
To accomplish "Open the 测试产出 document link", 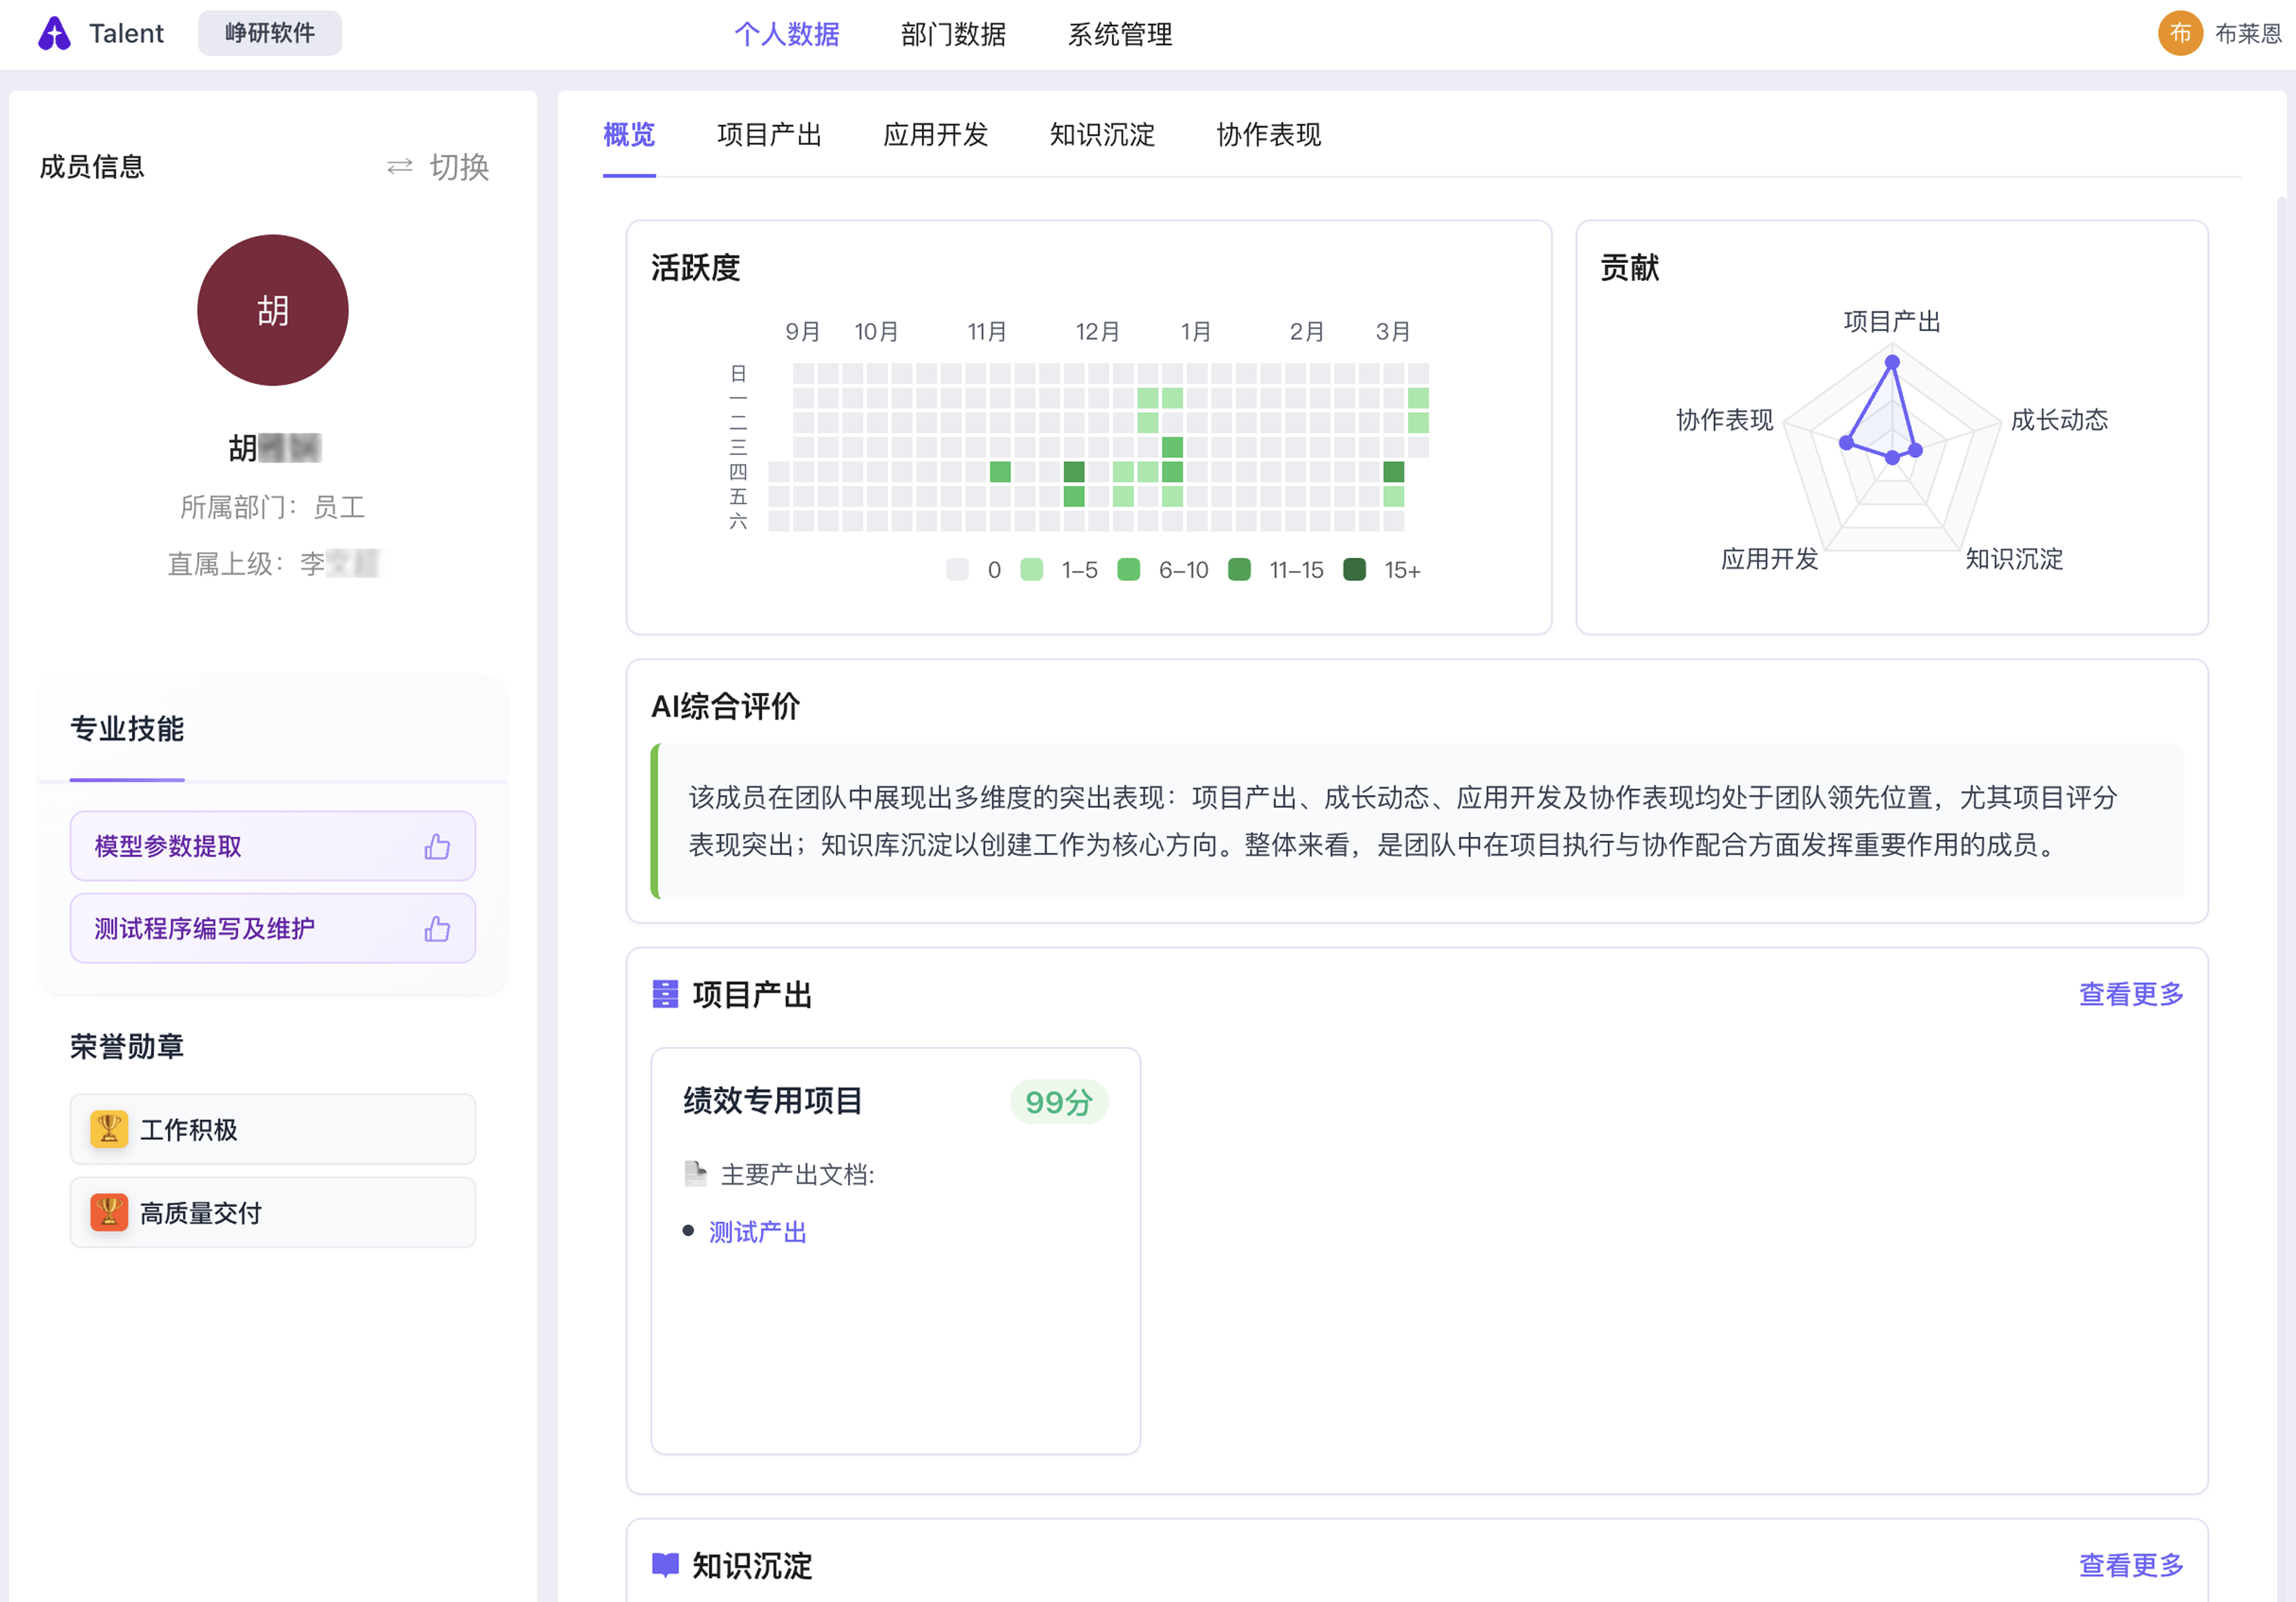I will pyautogui.click(x=757, y=1231).
